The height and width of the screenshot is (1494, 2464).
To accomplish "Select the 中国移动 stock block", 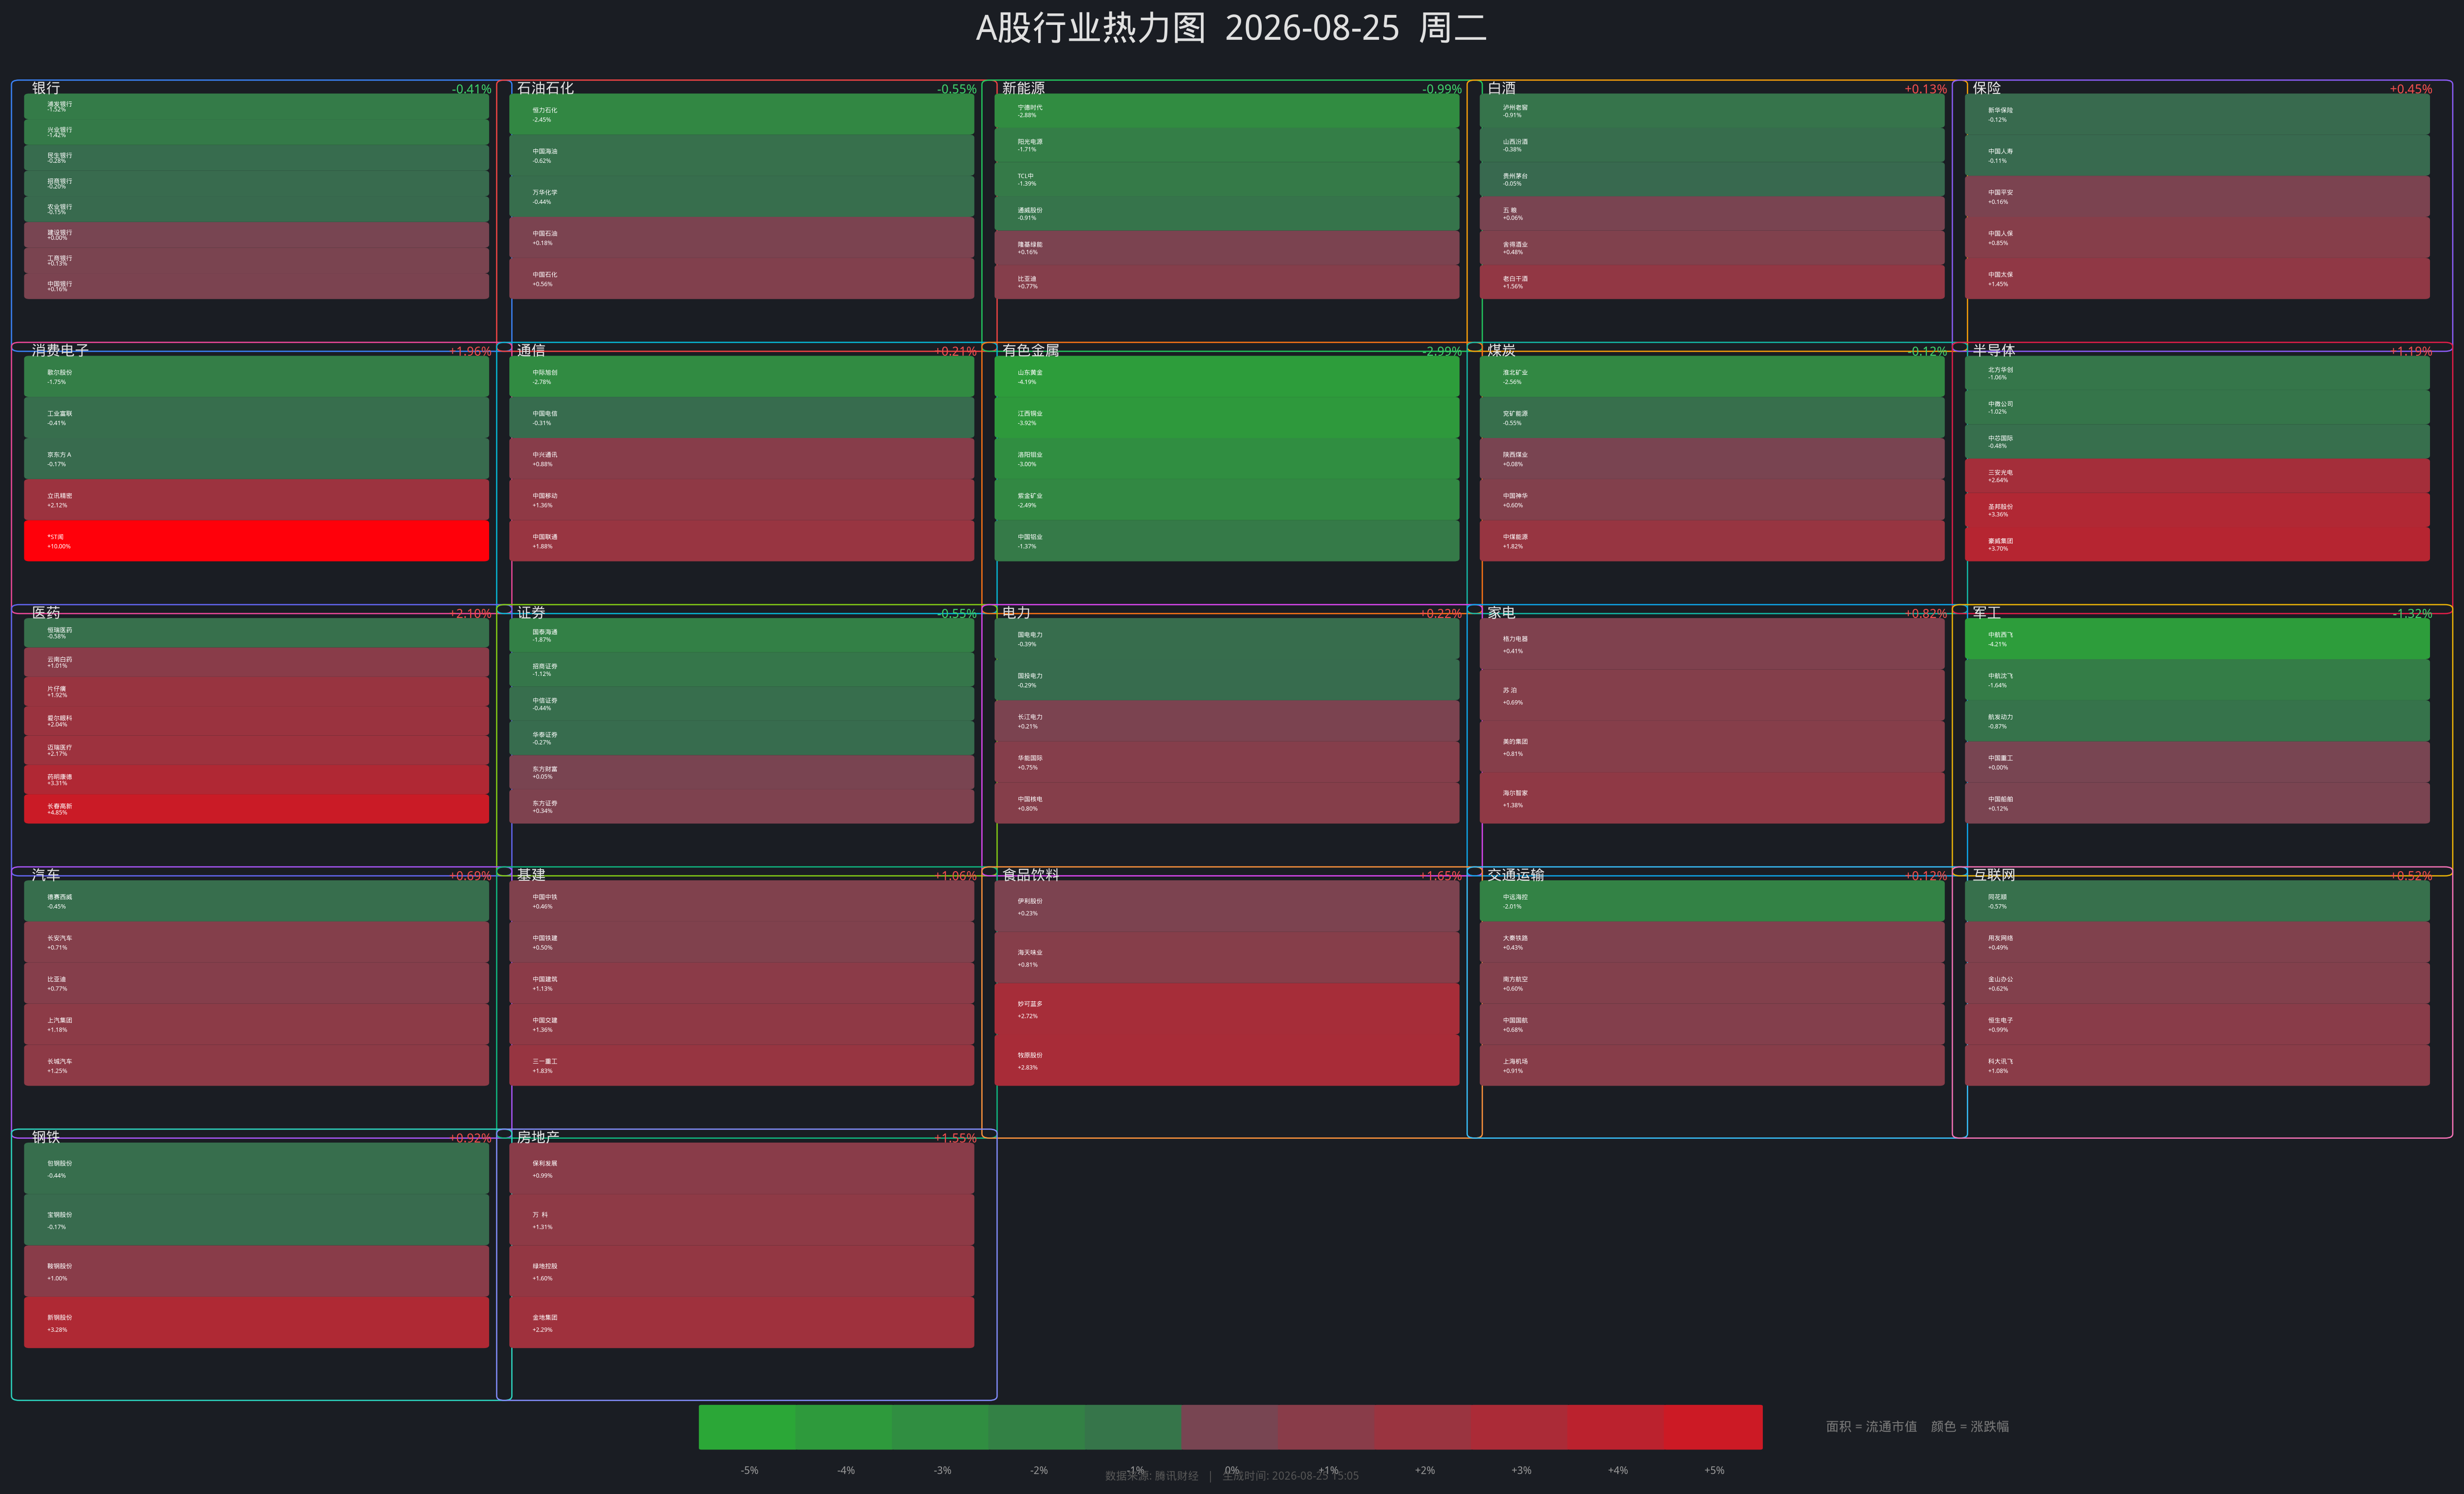I will tap(741, 500).
